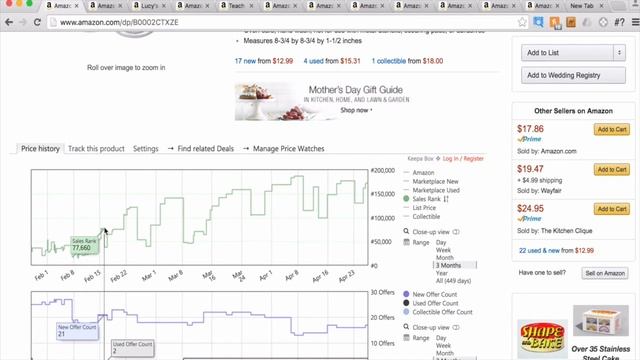
Task: Click the upper chart Range calendar icon
Action: 406,242
